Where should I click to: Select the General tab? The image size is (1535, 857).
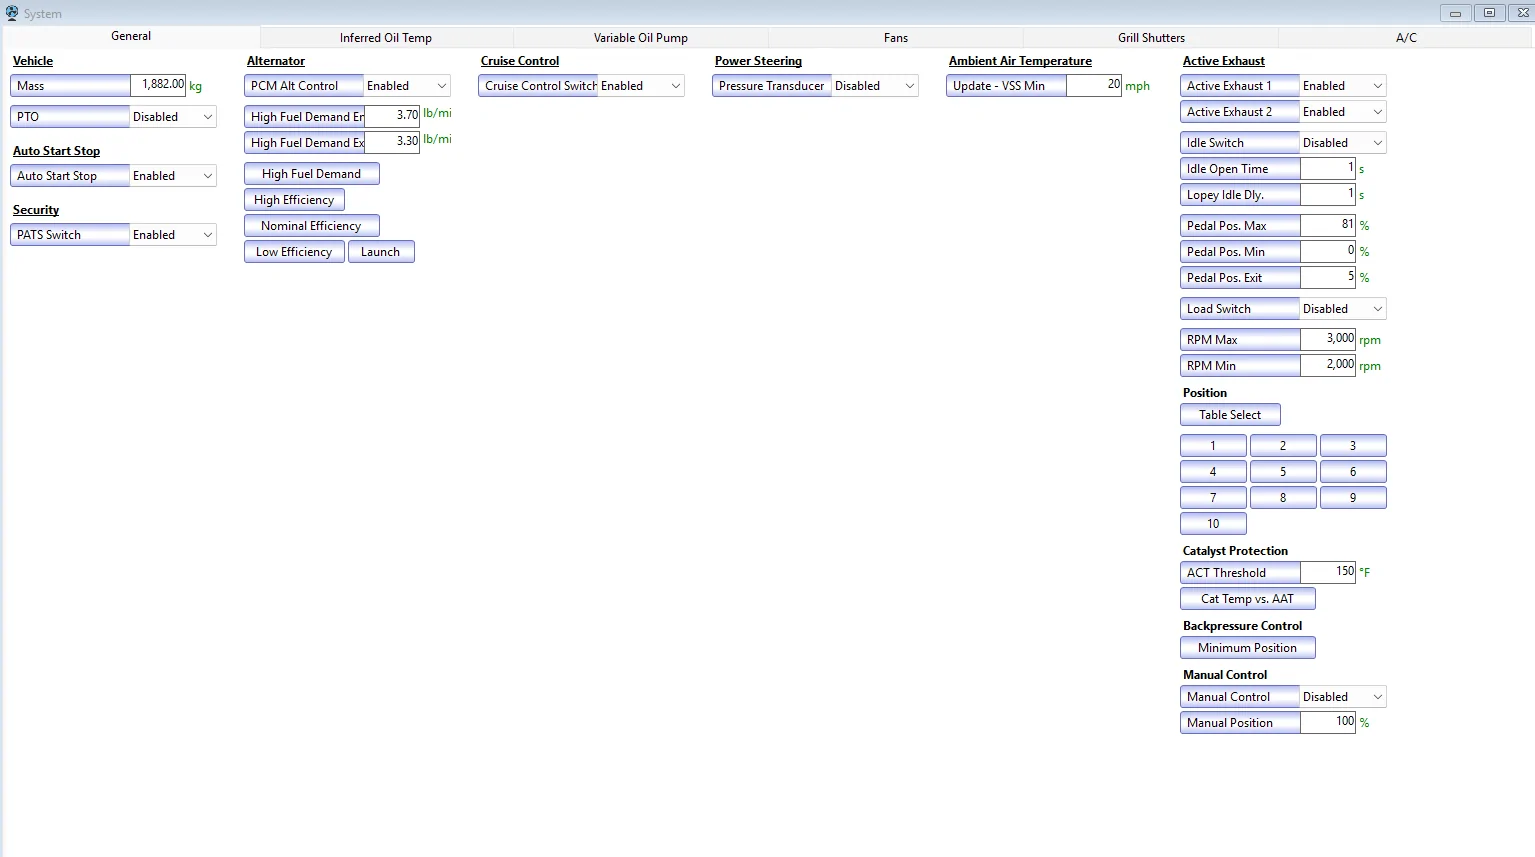(131, 36)
